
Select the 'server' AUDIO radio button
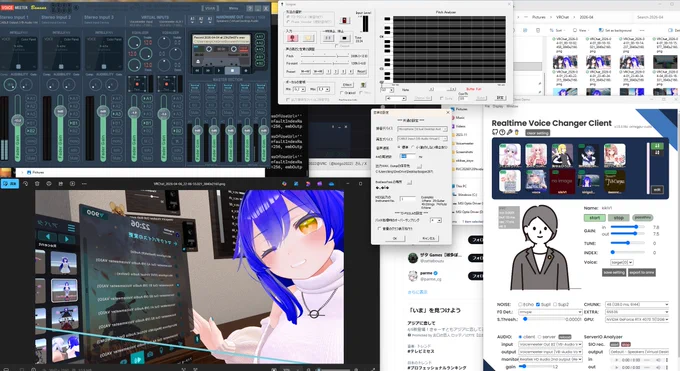pyautogui.click(x=540, y=337)
